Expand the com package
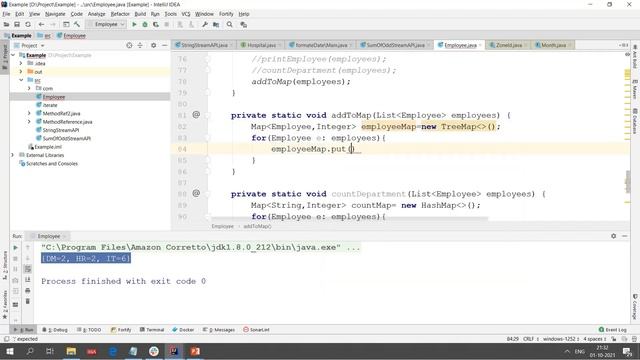 29,88
